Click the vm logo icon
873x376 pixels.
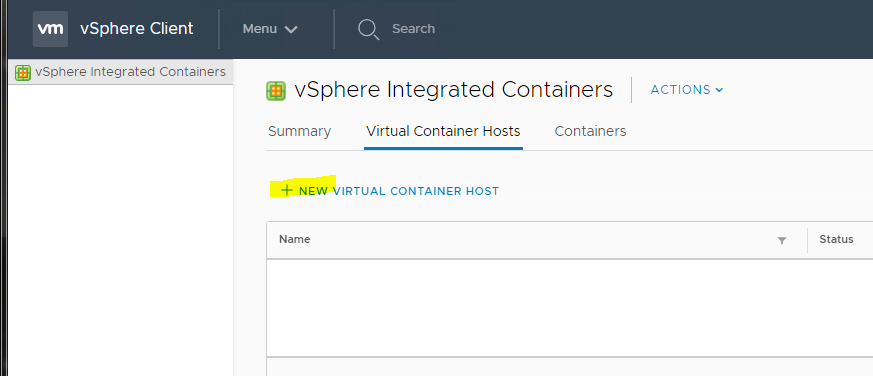point(50,28)
